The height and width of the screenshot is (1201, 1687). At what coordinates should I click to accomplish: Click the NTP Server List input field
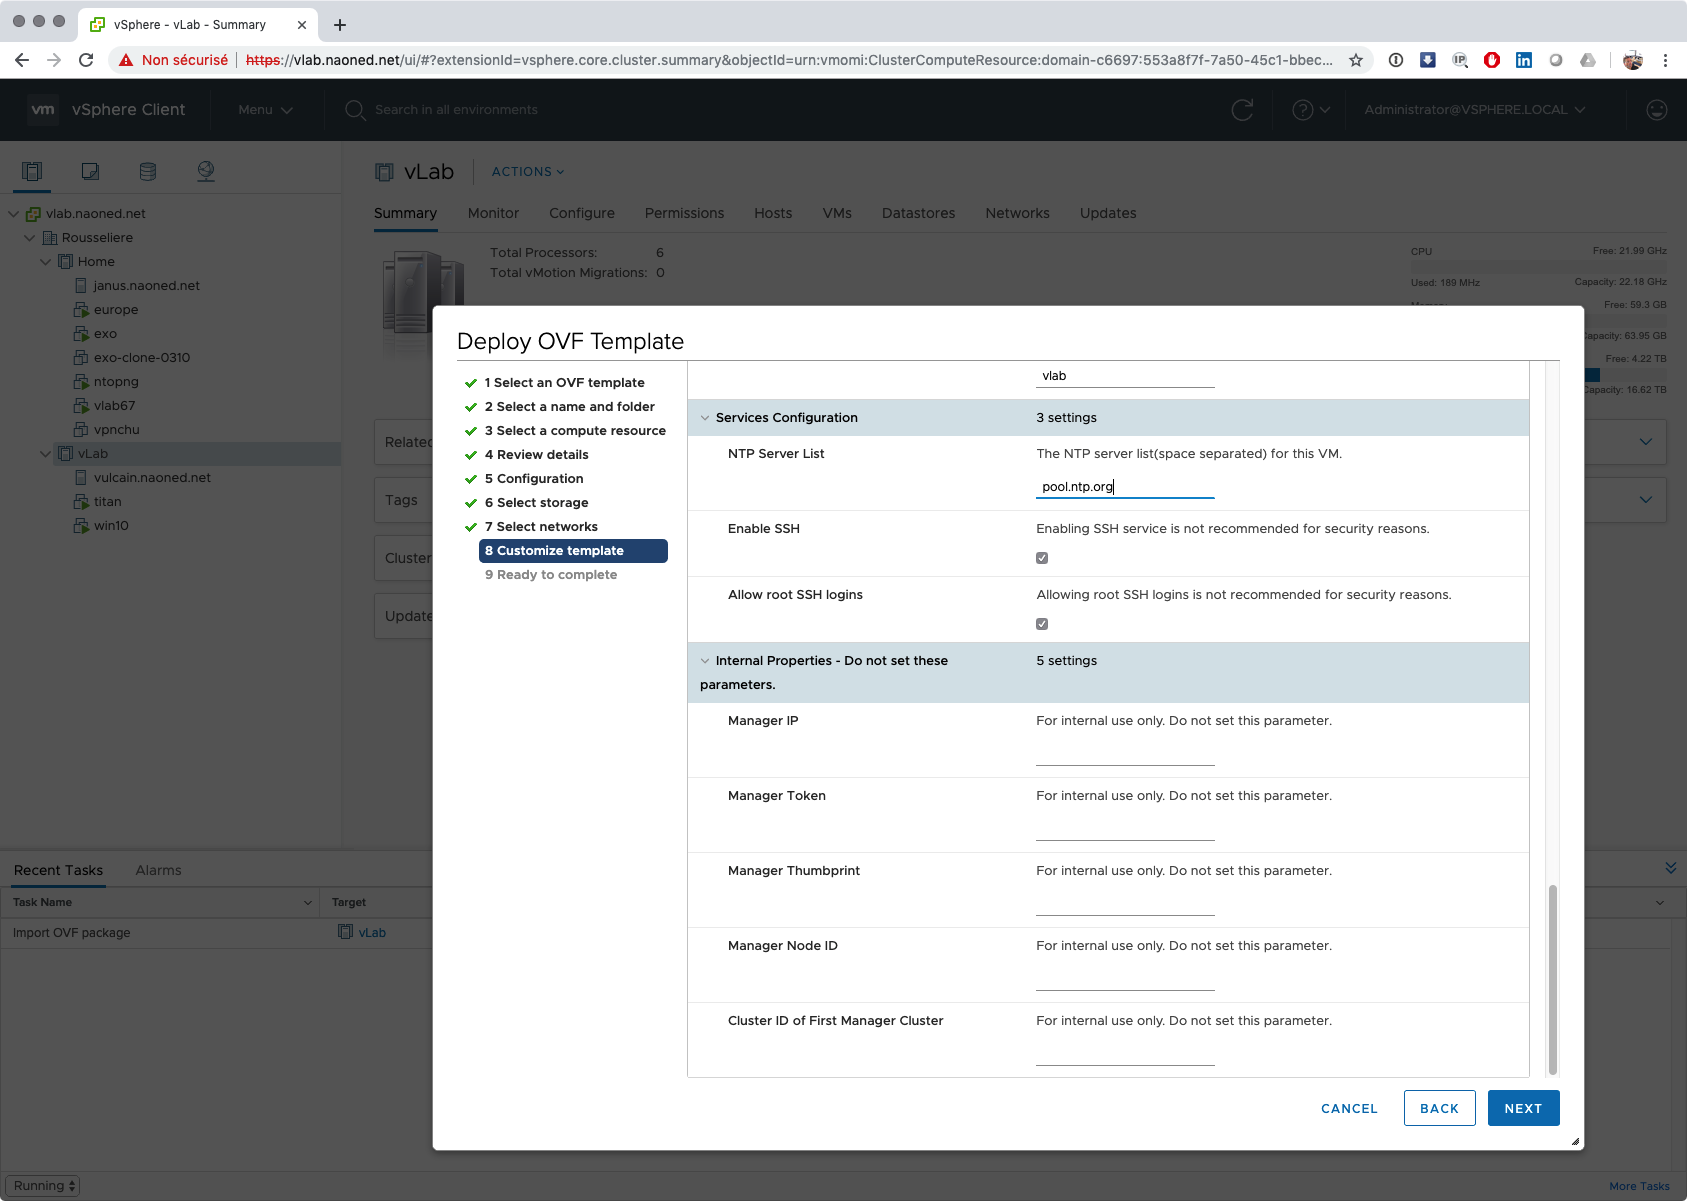(x=1124, y=487)
